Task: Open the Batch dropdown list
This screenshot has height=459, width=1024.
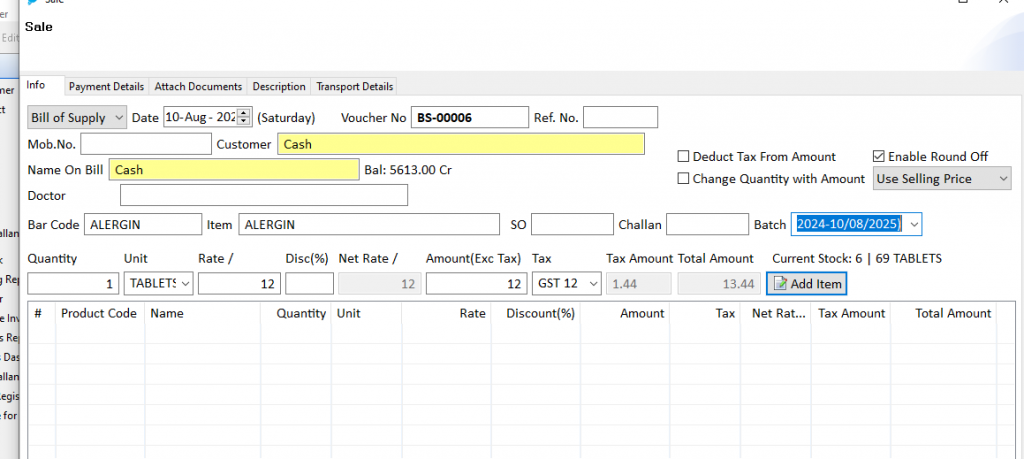Action: click(x=914, y=225)
